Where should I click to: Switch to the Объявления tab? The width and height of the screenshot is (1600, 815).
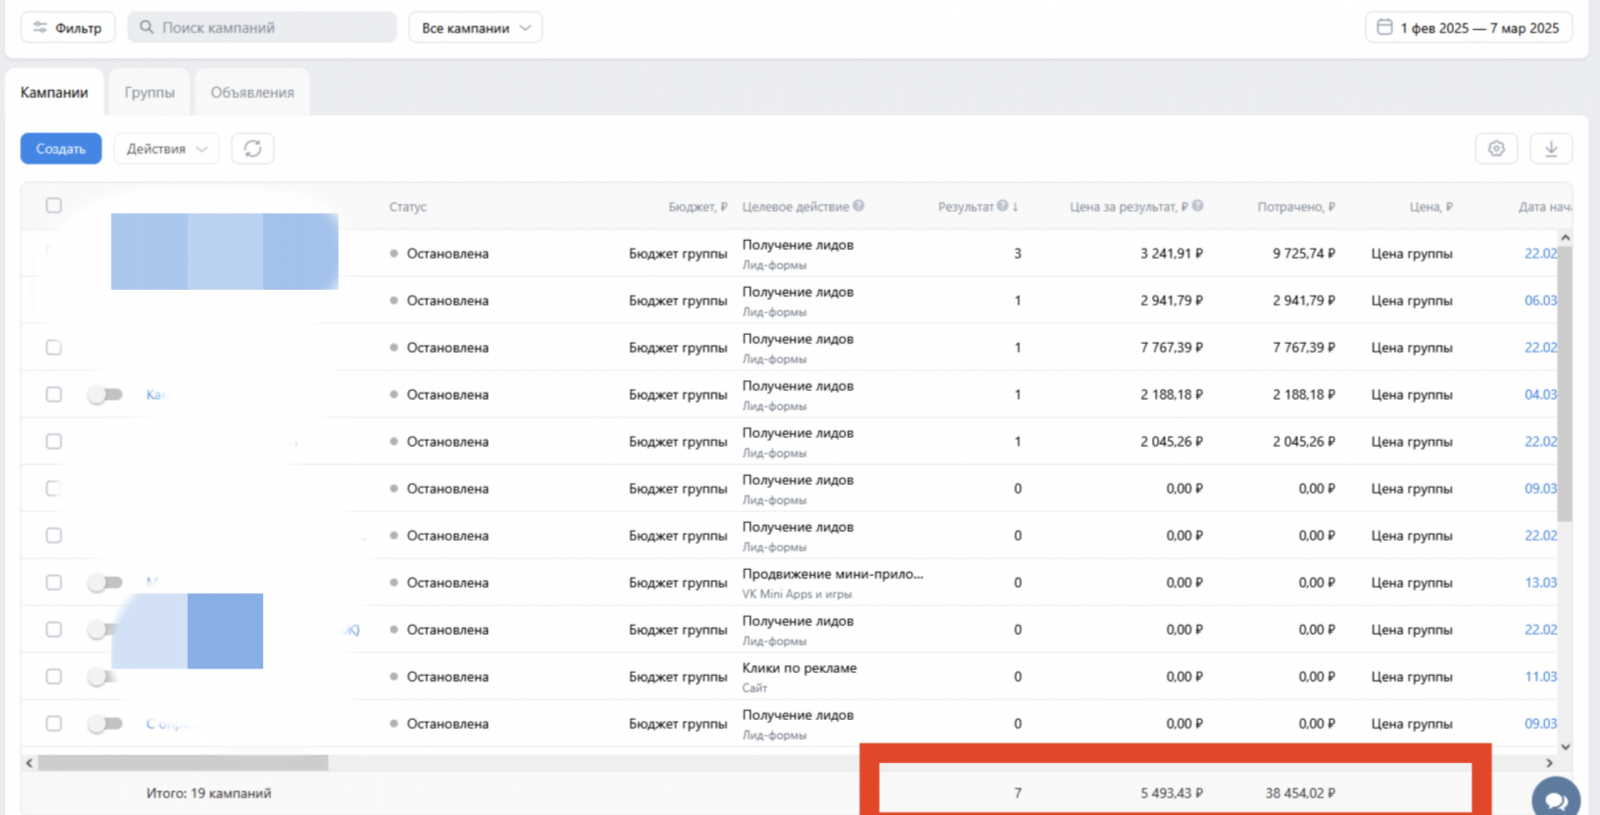[252, 92]
